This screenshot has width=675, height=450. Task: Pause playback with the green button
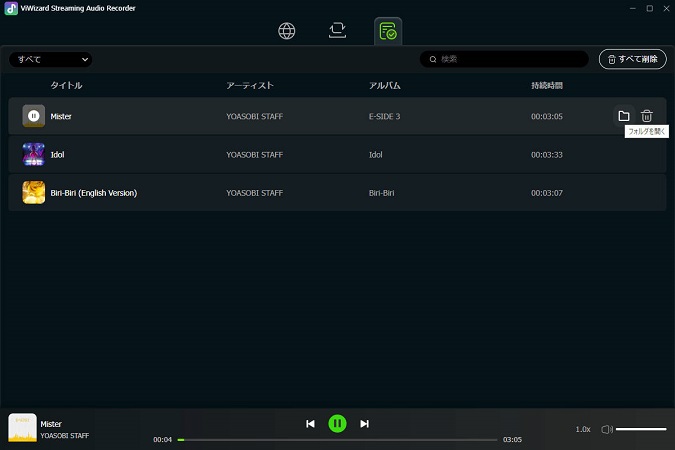pos(338,424)
